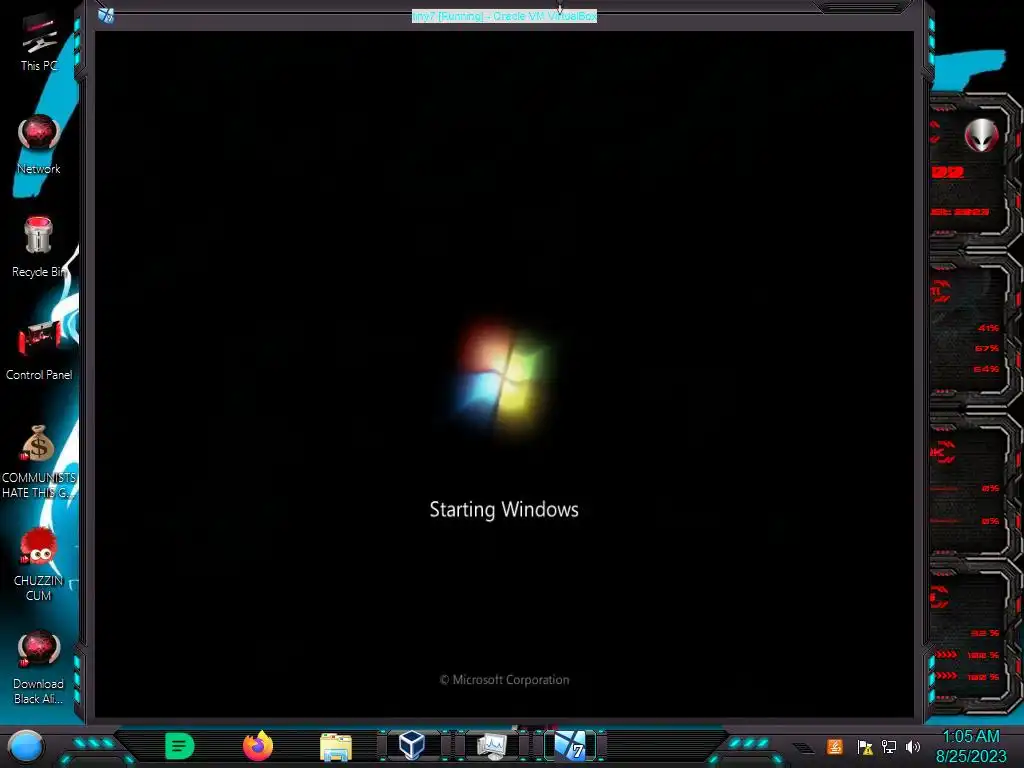Open the green notes app on the taskbar

[180, 746]
